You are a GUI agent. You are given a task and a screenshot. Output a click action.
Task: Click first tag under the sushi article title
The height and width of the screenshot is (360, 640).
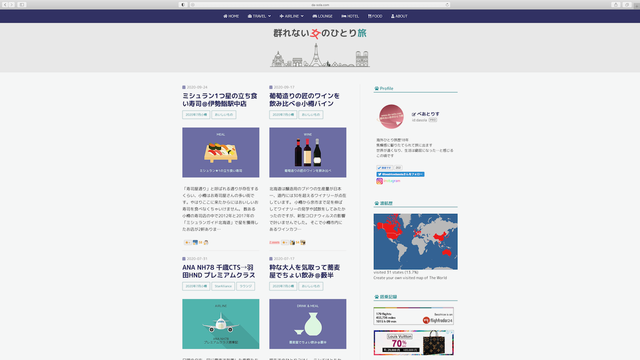(196, 115)
